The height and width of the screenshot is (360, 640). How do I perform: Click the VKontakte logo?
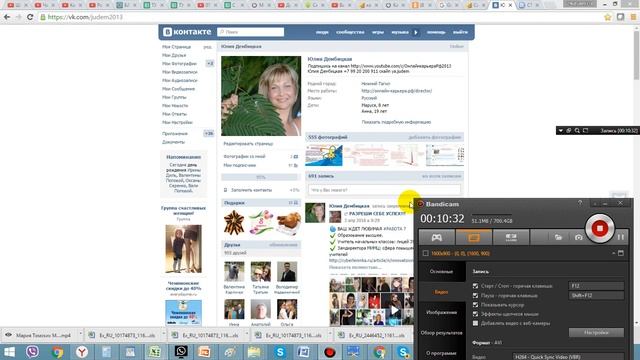tap(187, 32)
